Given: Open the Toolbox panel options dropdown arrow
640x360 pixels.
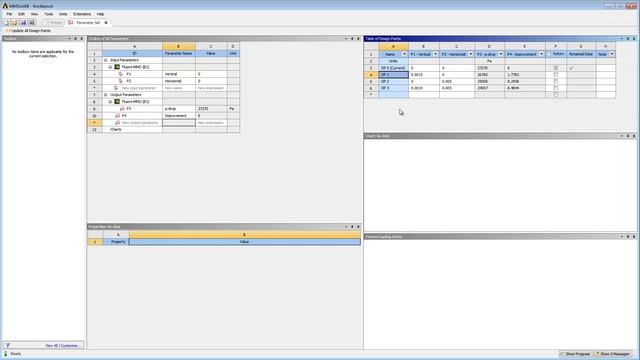Looking at the screenshot, I should tap(69, 39).
